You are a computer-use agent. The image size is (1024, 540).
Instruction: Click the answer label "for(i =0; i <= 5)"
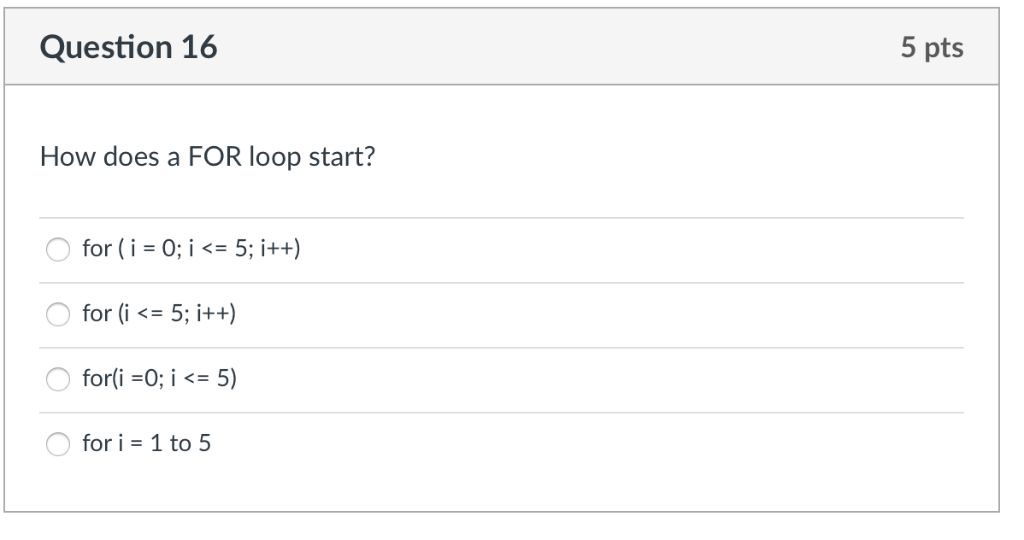tap(159, 378)
